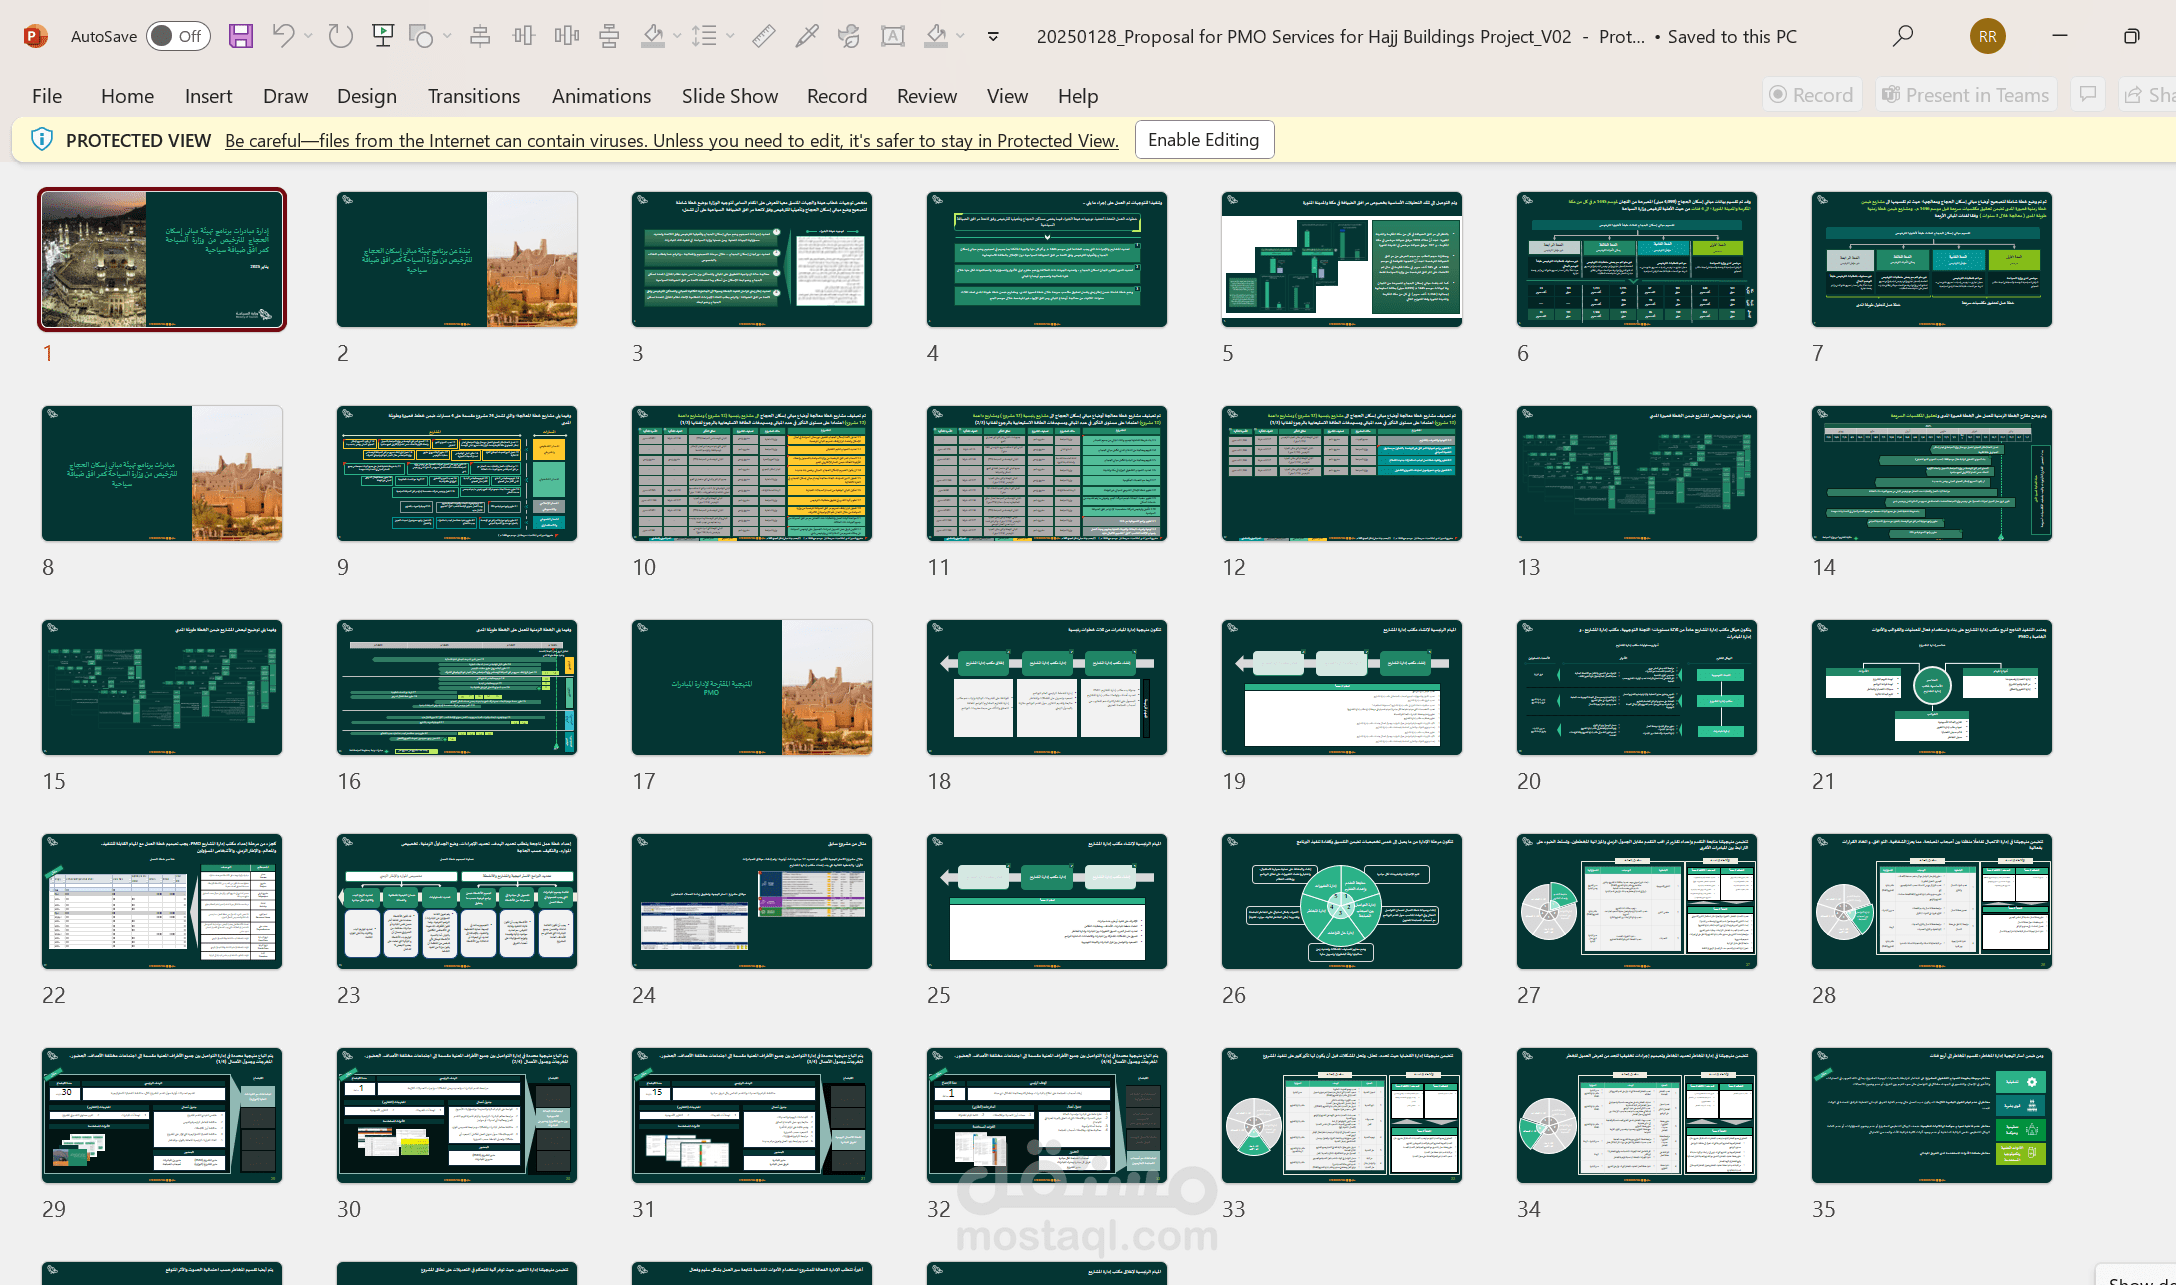Select slide 14 thumbnail
This screenshot has height=1285, width=2176.
1932,474
